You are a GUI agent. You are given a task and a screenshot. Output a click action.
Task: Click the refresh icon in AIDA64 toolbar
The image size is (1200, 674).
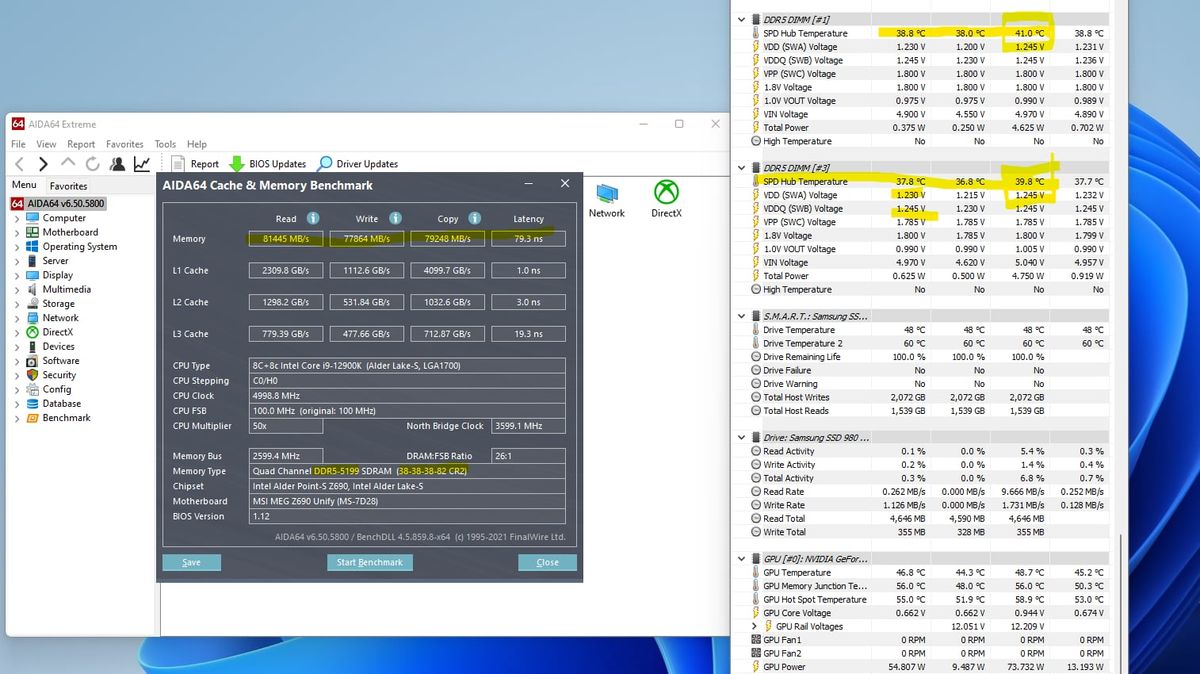click(x=92, y=163)
